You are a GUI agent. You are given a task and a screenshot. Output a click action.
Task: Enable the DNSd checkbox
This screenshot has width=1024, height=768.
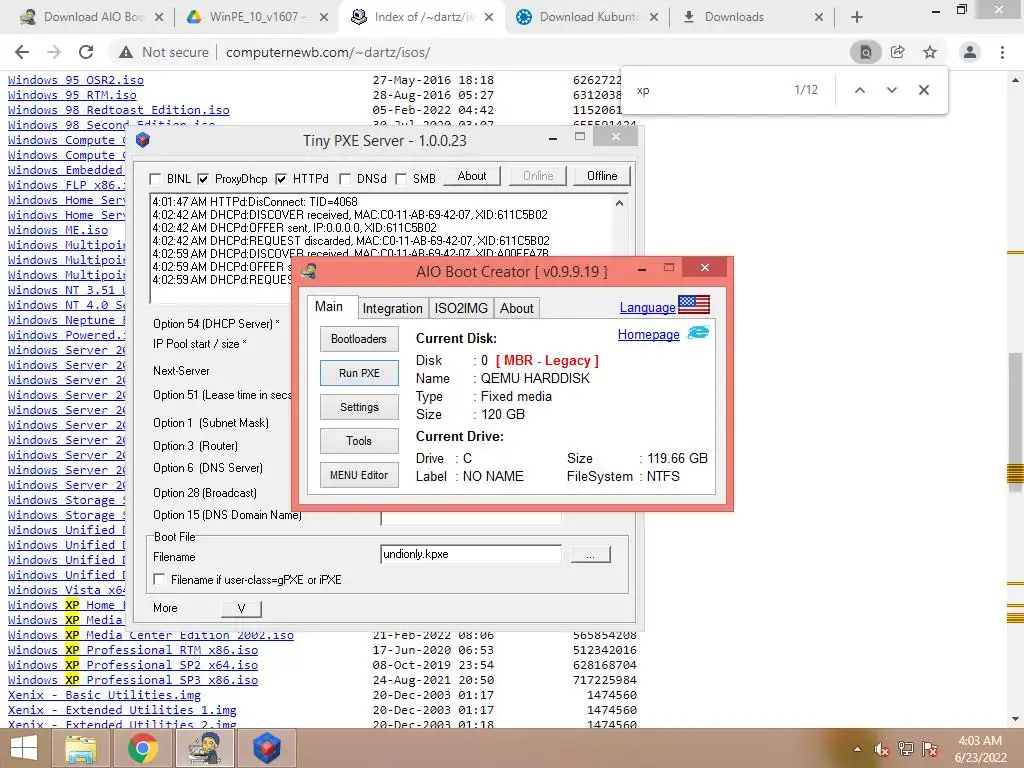tap(345, 179)
